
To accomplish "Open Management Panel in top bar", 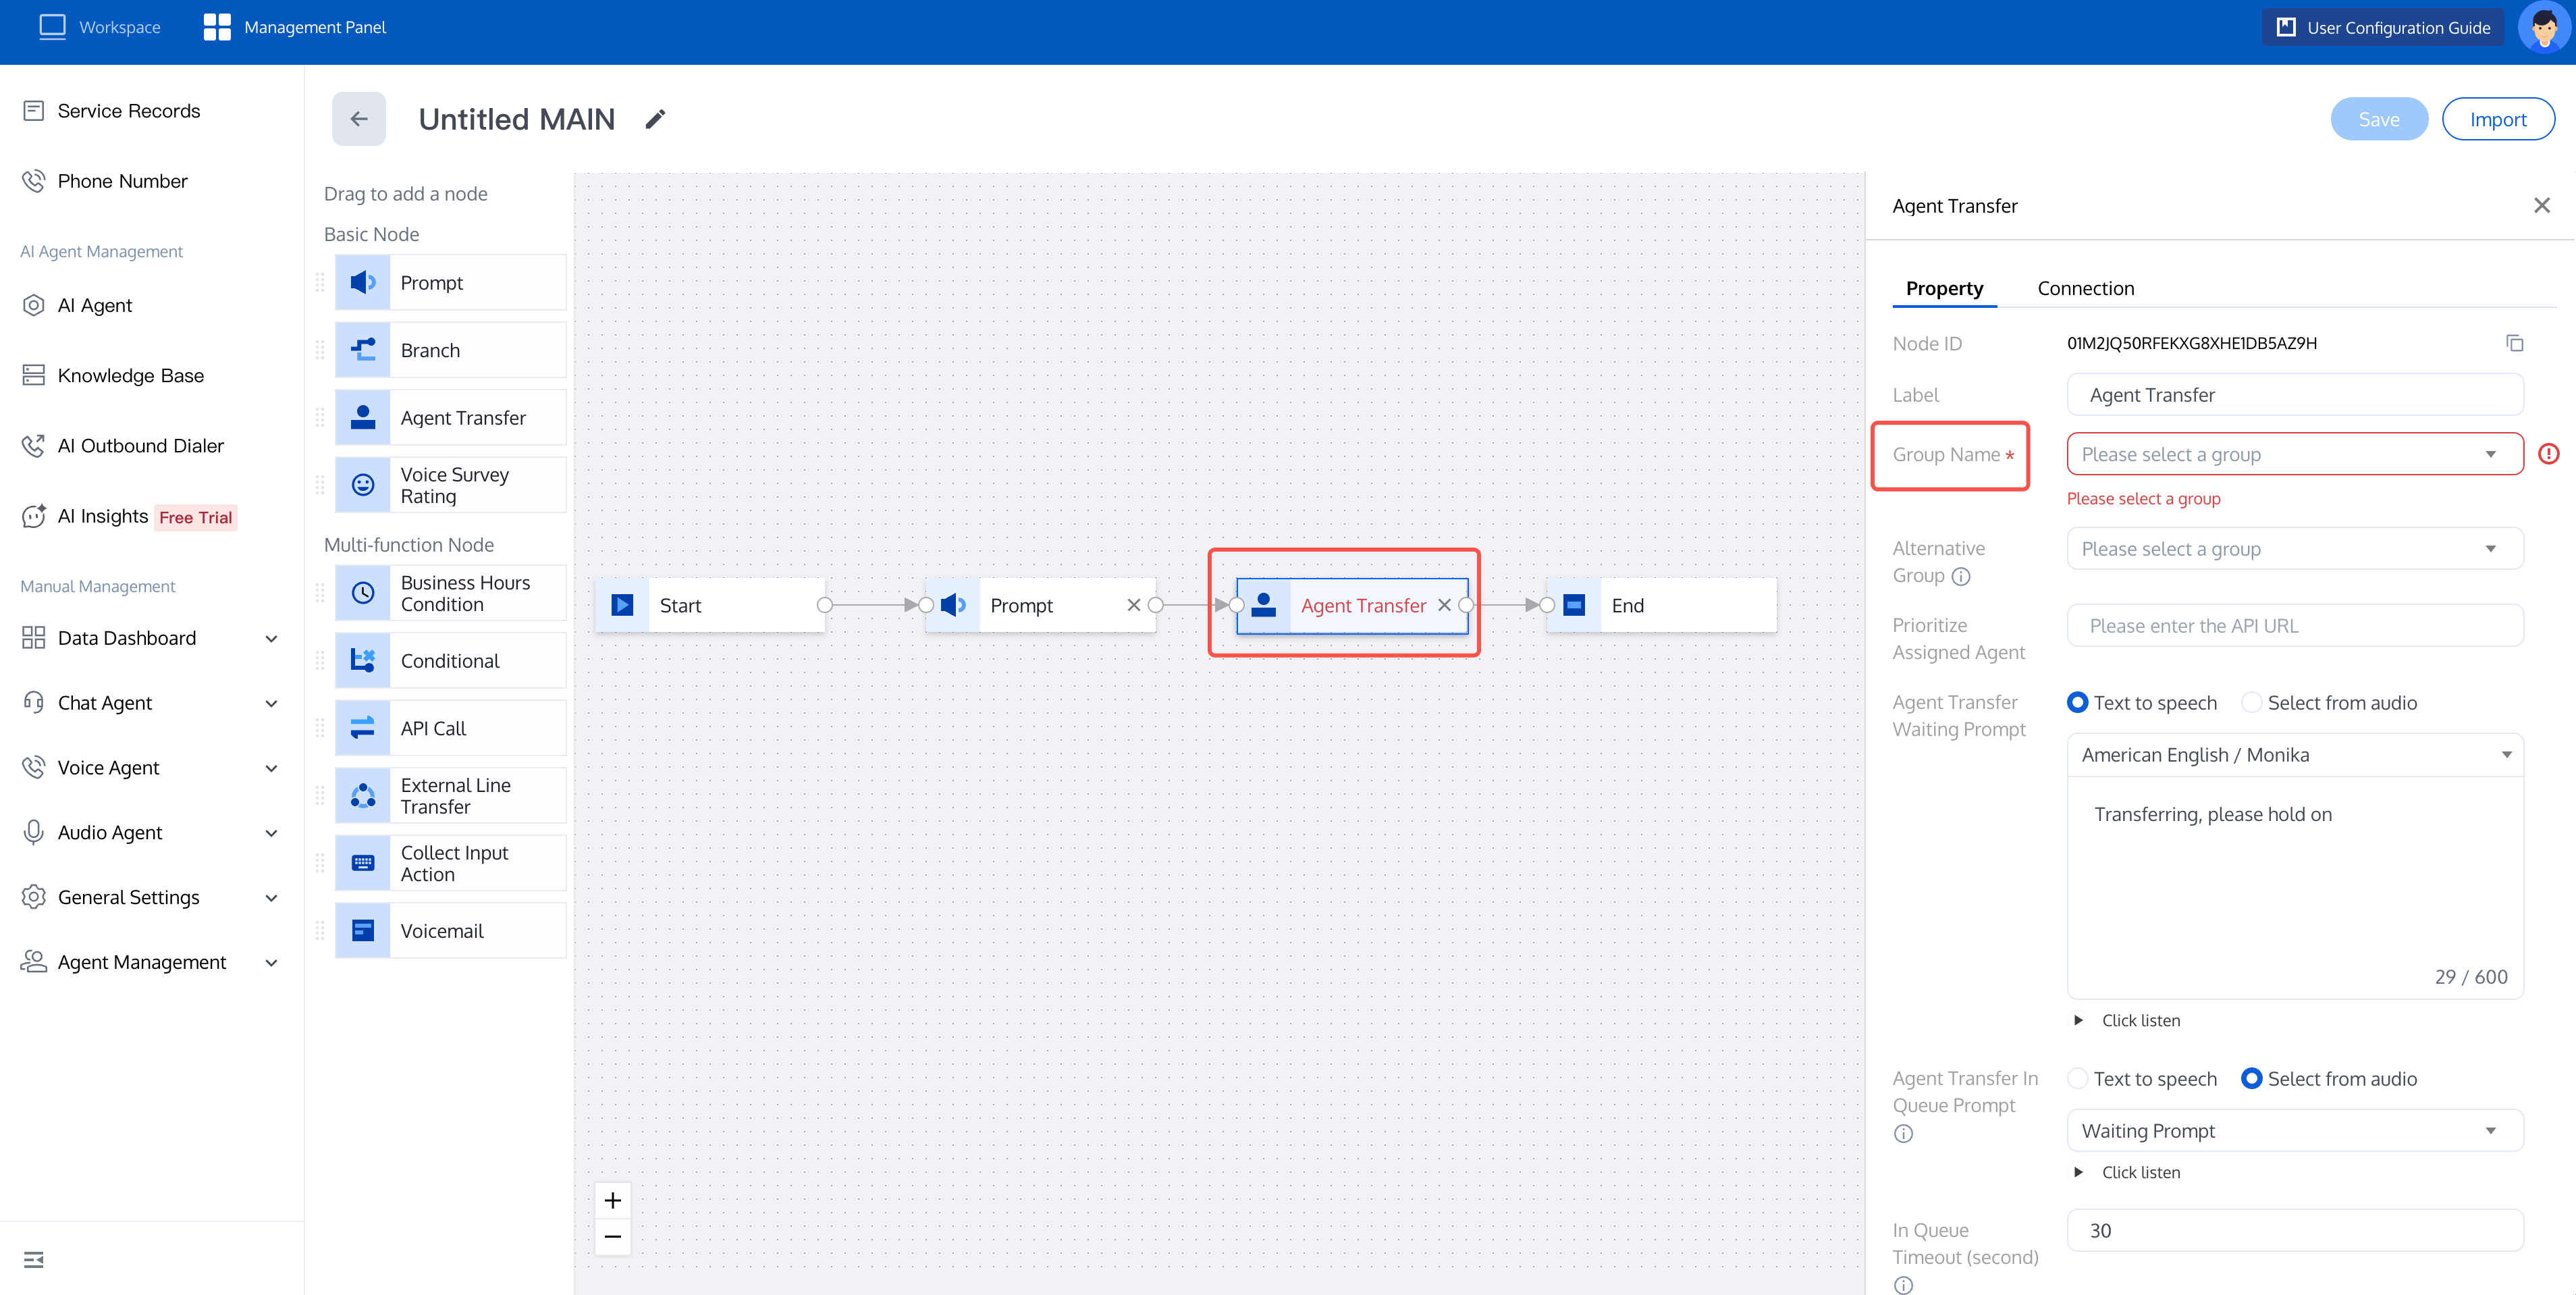I will (x=295, y=27).
